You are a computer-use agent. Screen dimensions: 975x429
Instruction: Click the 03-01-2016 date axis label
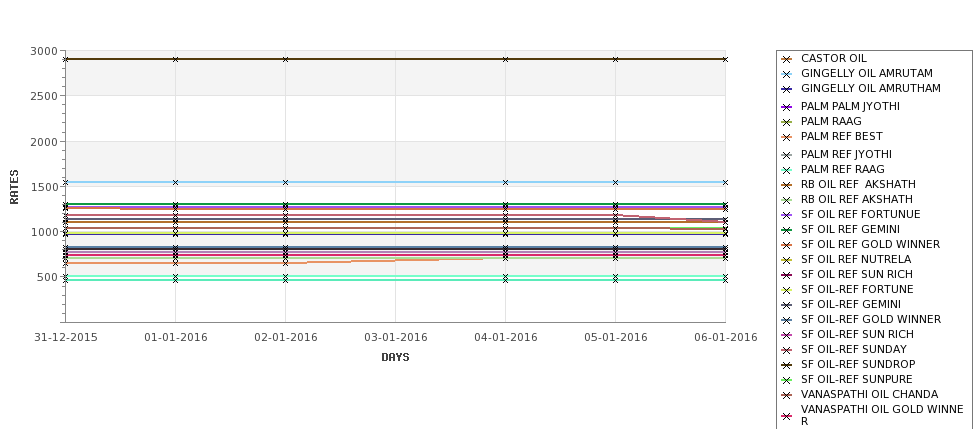(395, 337)
